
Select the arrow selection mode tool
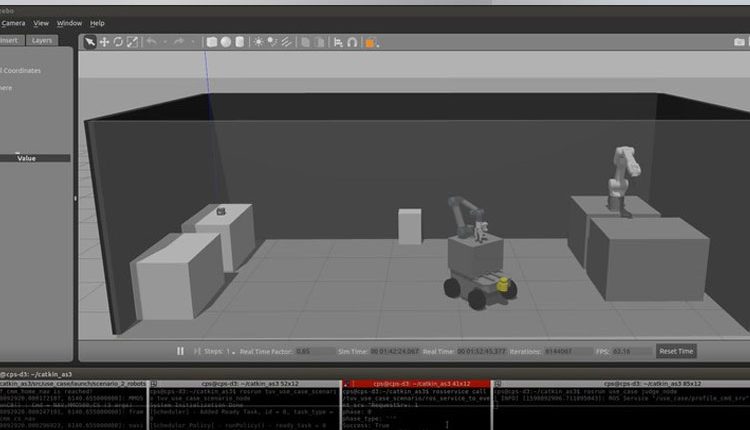point(89,42)
